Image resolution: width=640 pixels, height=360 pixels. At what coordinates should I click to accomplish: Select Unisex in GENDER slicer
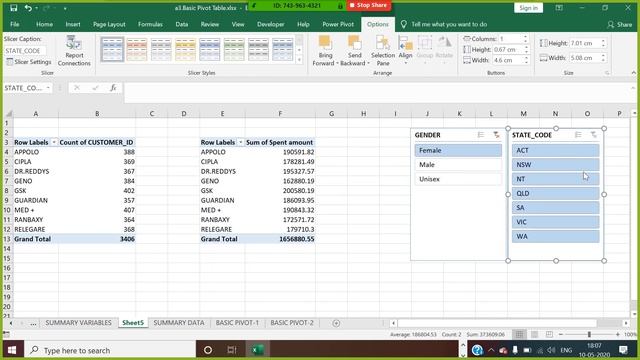(458, 179)
